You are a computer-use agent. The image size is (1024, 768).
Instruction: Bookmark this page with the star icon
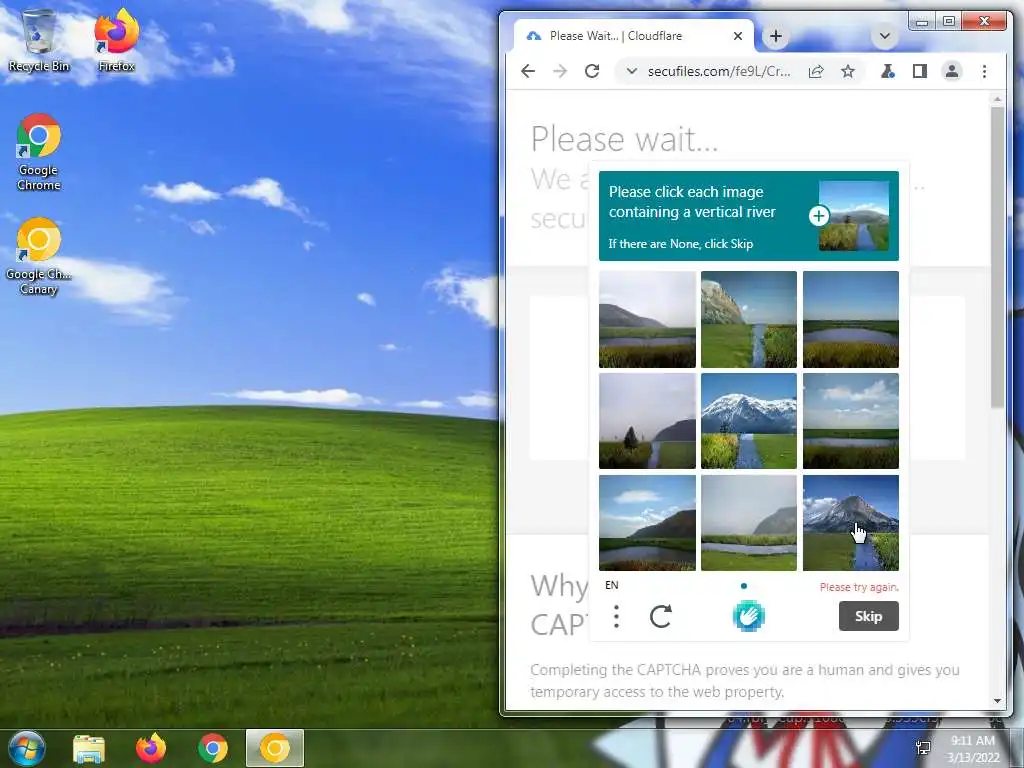848,71
